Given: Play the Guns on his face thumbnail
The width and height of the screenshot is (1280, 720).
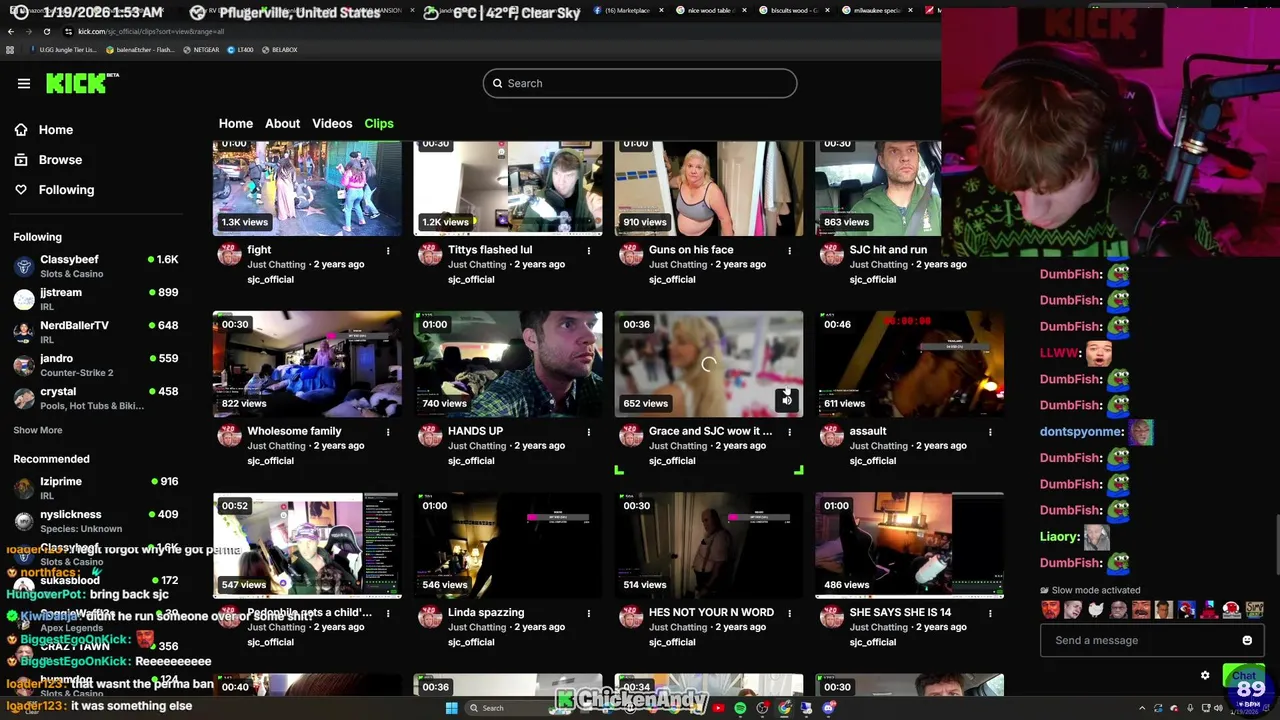Looking at the screenshot, I should click(709, 188).
